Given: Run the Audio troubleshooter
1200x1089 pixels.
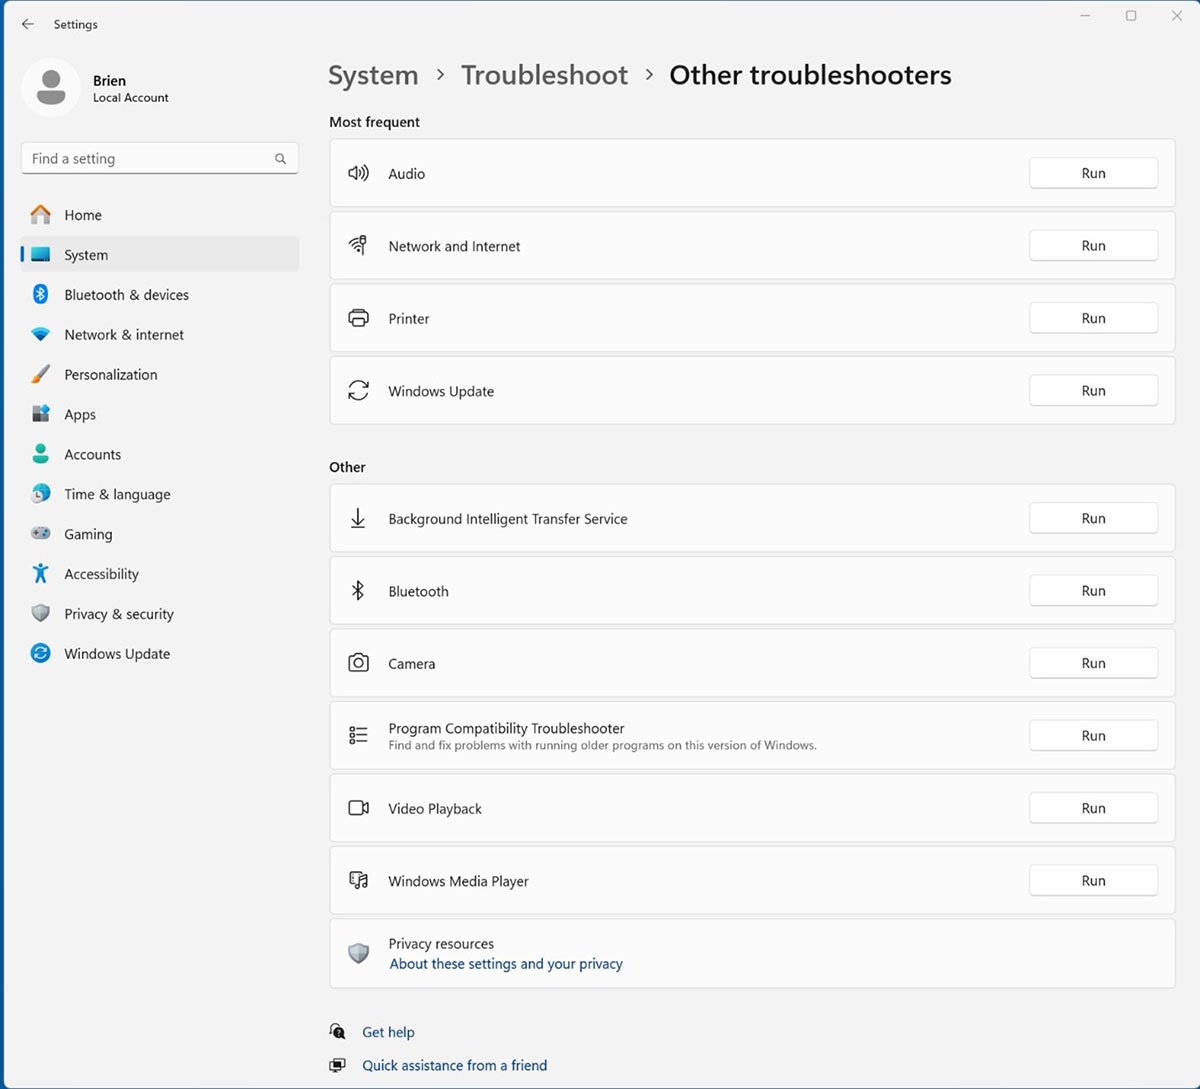Looking at the screenshot, I should [x=1093, y=173].
